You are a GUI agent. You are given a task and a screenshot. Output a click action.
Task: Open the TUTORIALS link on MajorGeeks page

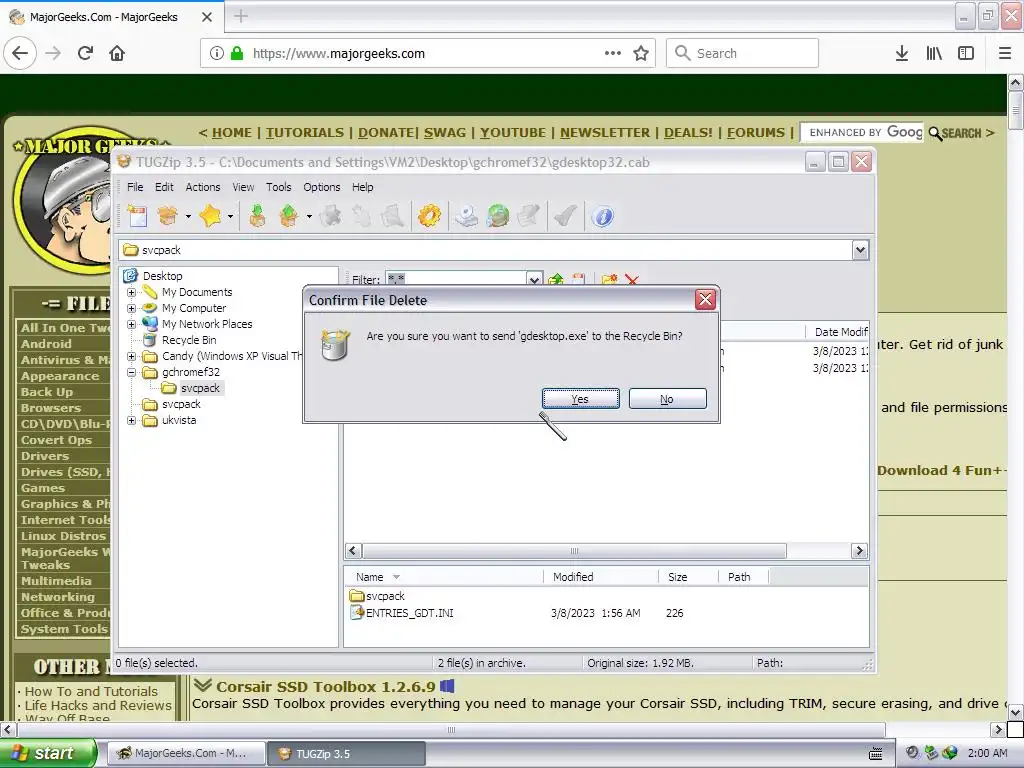coord(304,133)
